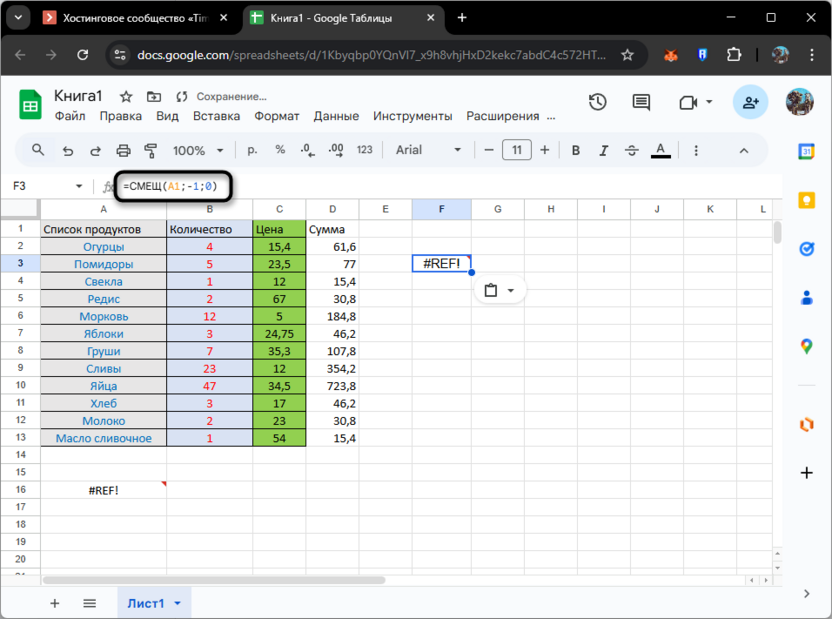Expand the name box F3 dropdown

(79, 186)
